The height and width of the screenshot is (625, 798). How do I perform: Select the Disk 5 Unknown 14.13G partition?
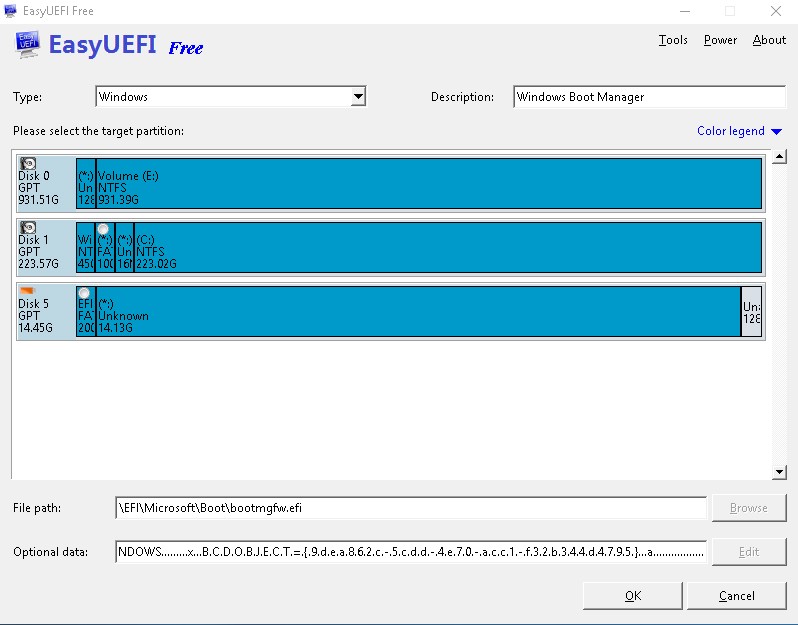tap(418, 311)
